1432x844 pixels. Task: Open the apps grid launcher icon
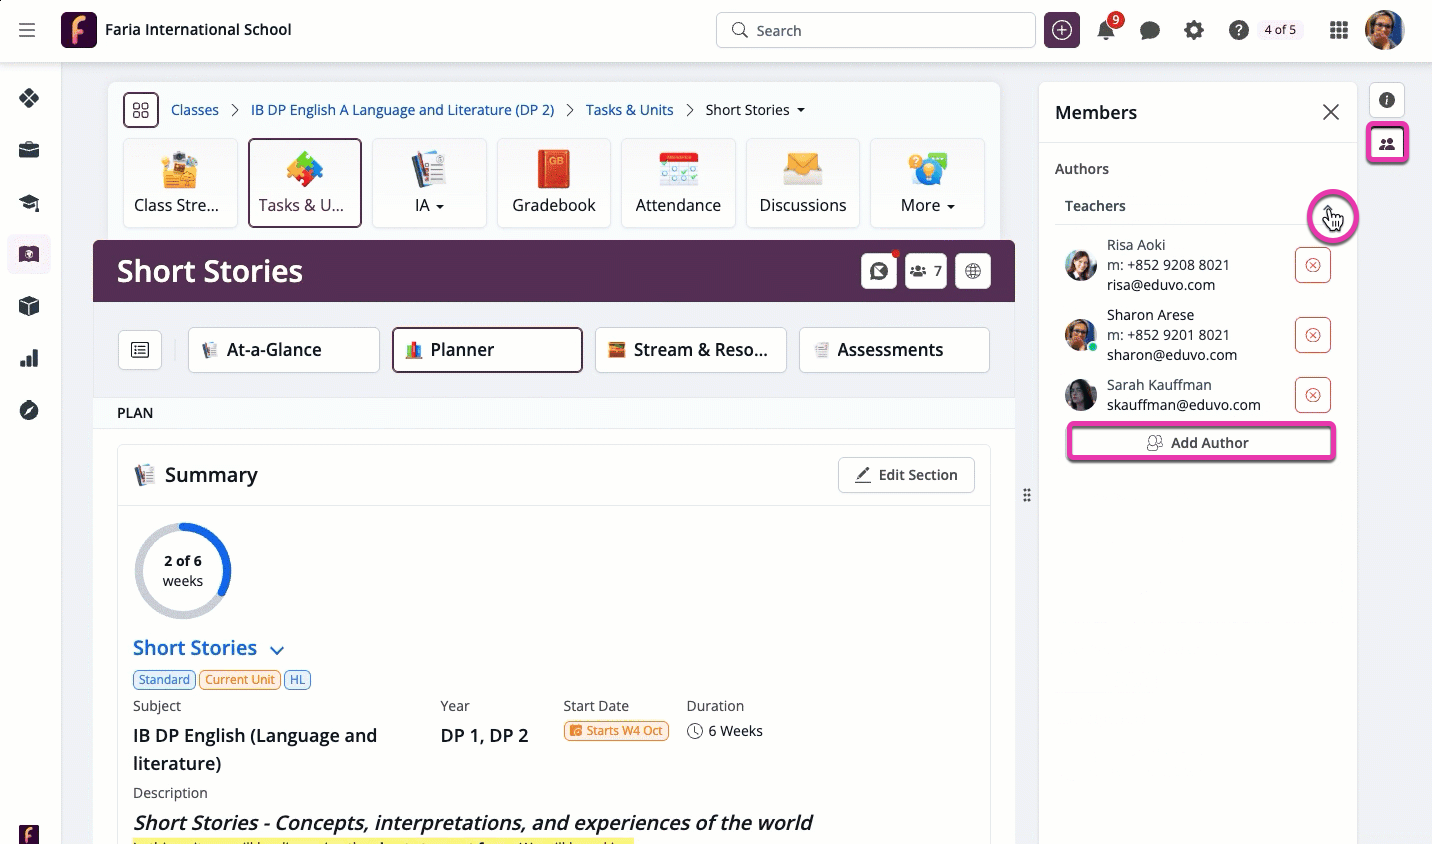[1339, 31]
